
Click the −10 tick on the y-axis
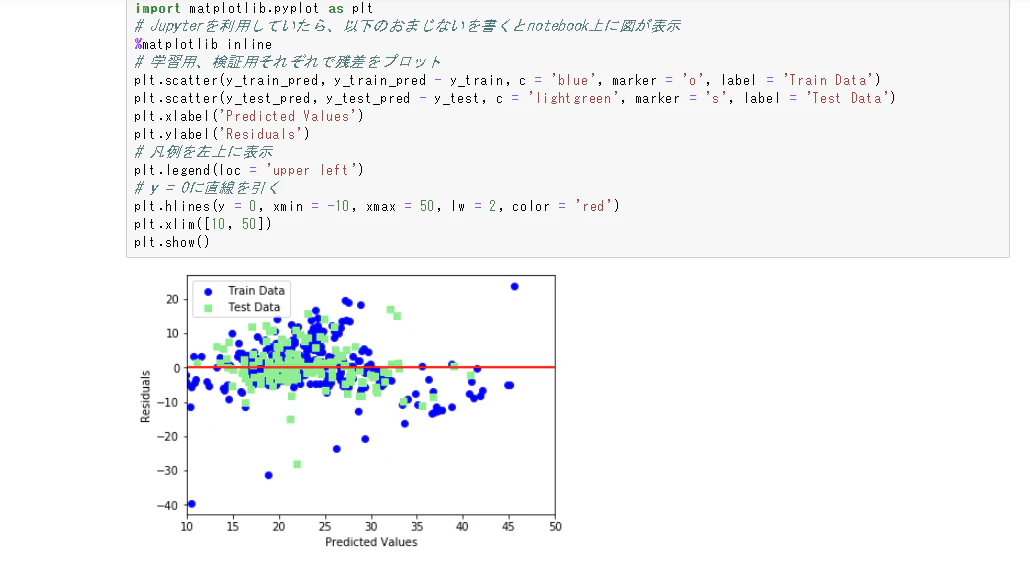coord(168,403)
